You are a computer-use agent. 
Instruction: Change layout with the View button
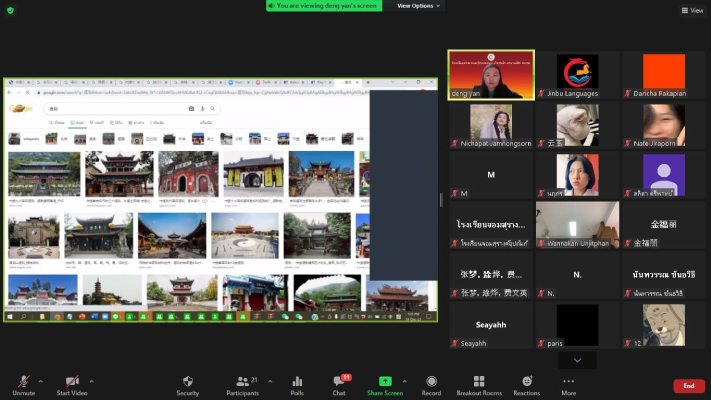[x=692, y=10]
